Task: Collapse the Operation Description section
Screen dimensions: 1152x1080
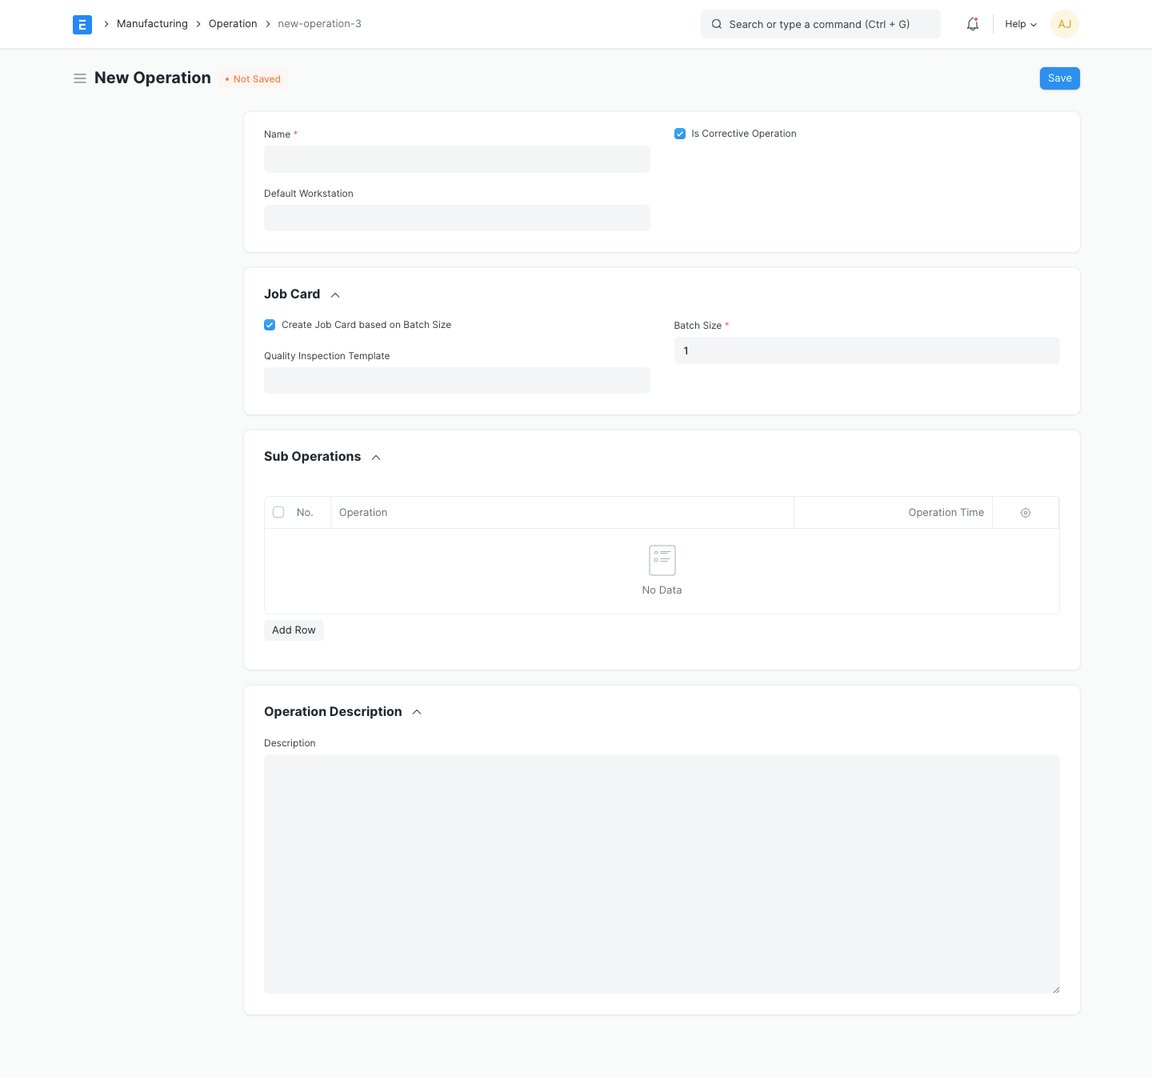Action: point(417,712)
